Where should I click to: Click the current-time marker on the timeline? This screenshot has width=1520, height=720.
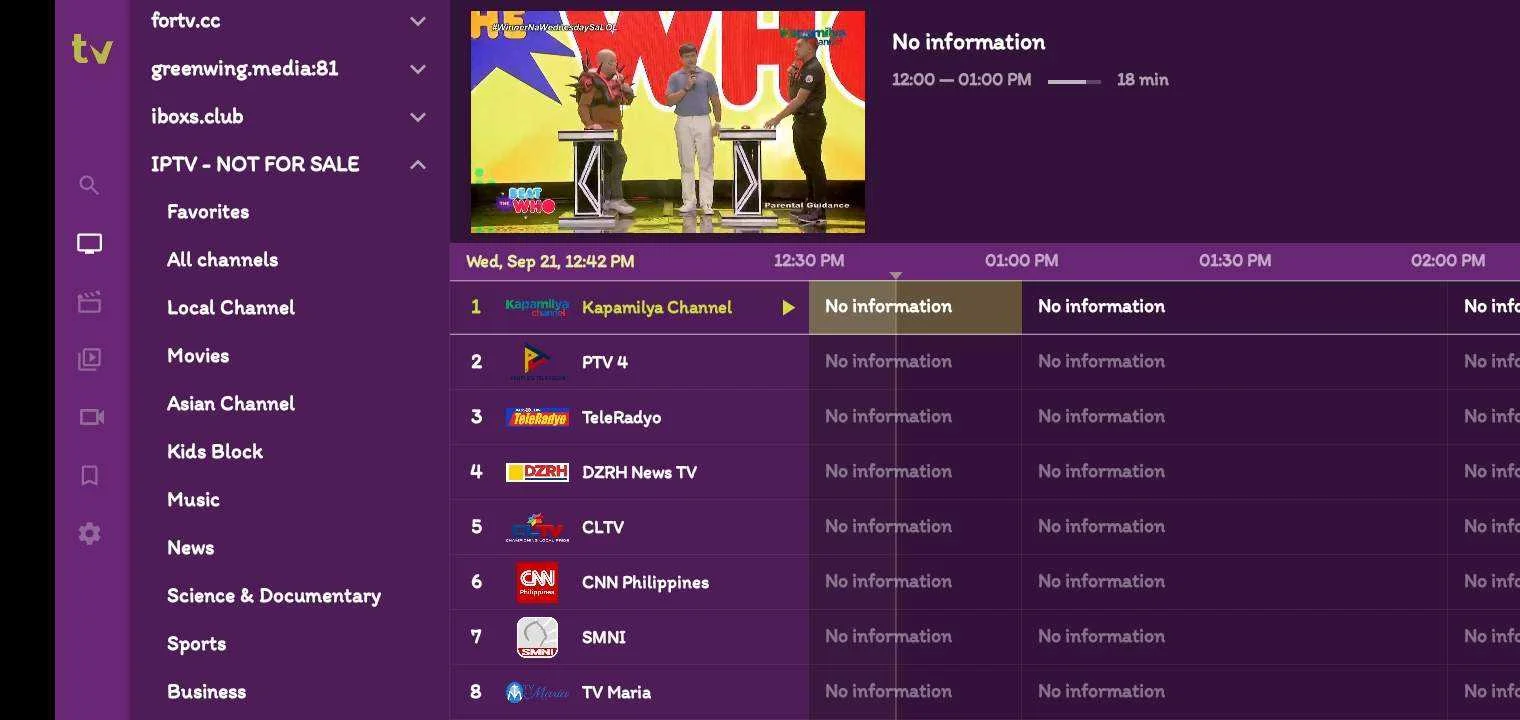(x=896, y=275)
